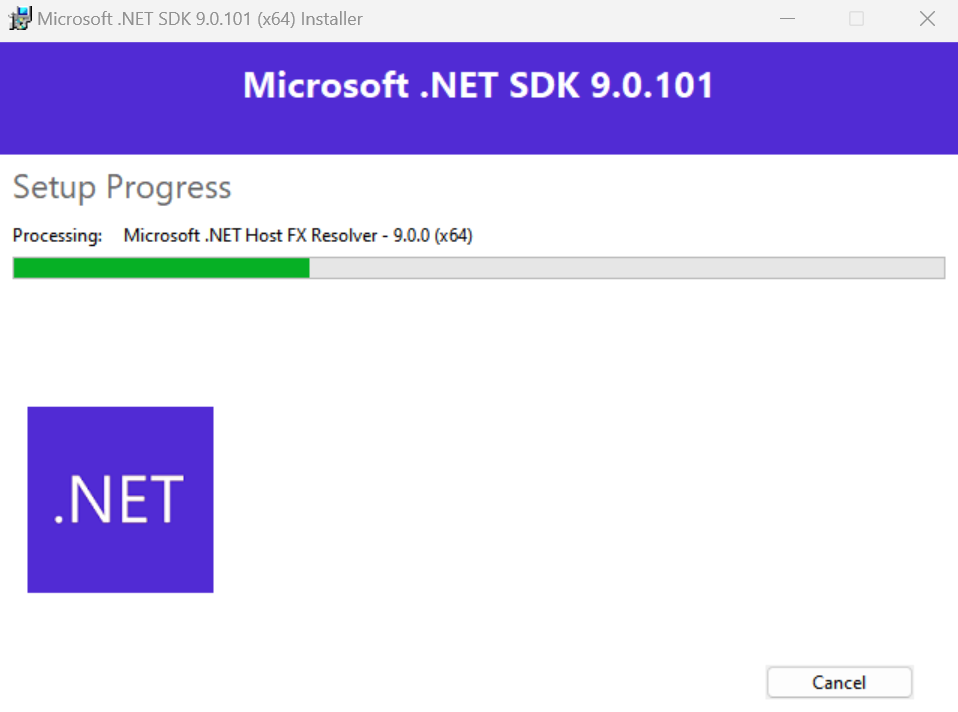Click the '9.0.101' version number in the banner
The height and width of the screenshot is (712, 958).
tap(652, 85)
